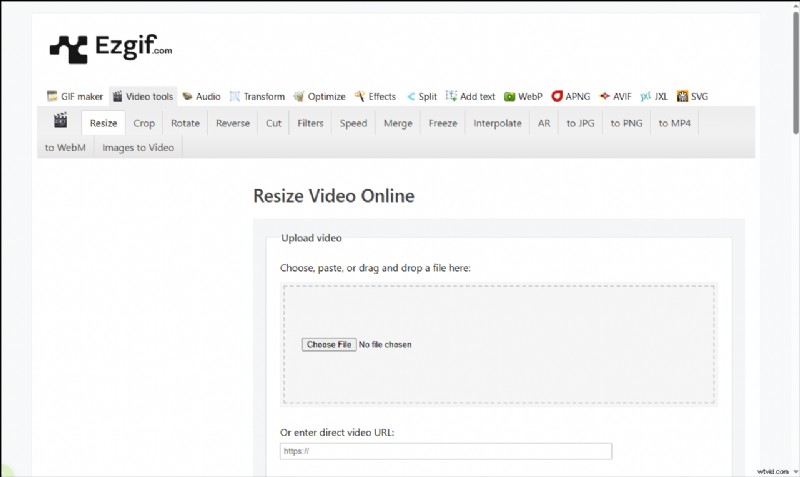Open the AVIF tools menu
The height and width of the screenshot is (477, 800).
click(615, 96)
